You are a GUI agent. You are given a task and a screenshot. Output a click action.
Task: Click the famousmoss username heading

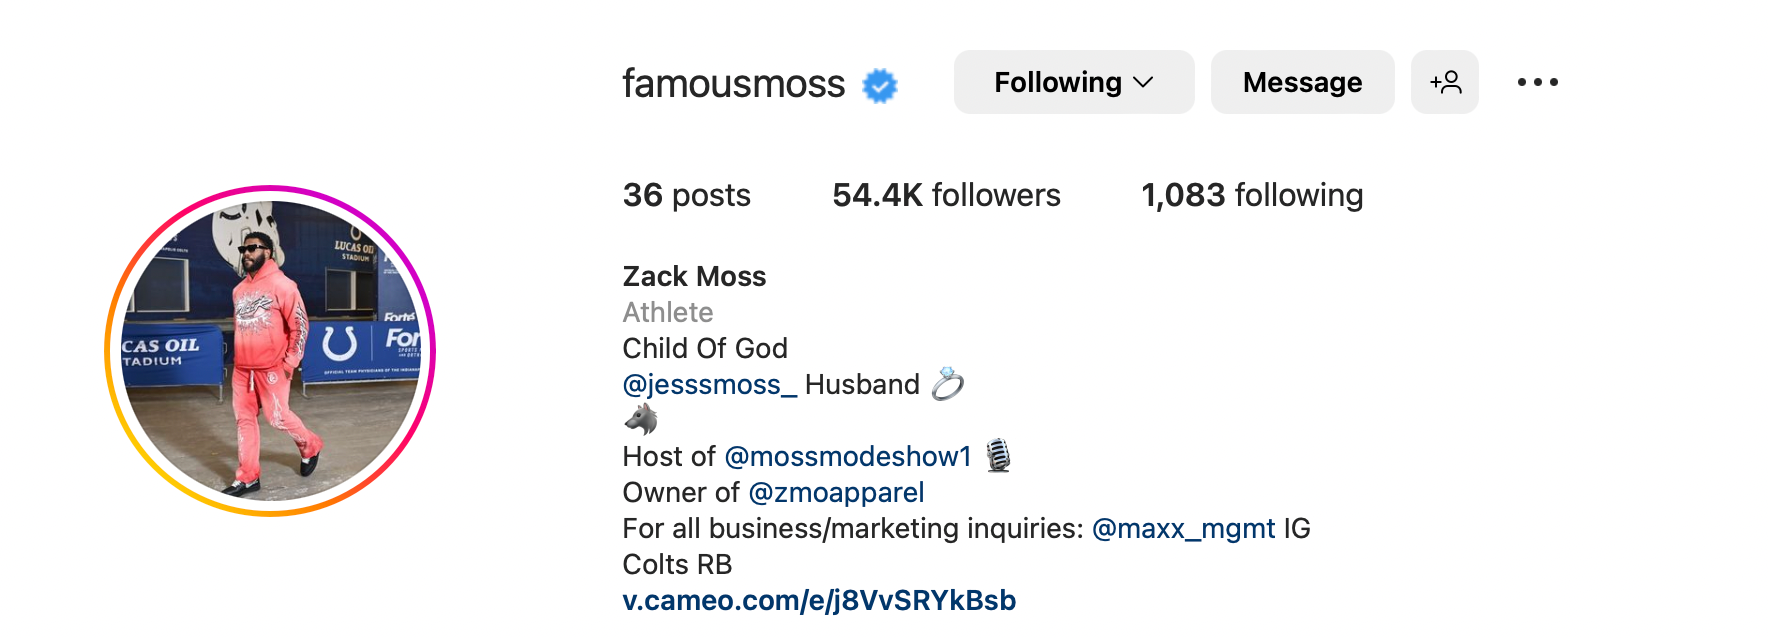point(733,84)
